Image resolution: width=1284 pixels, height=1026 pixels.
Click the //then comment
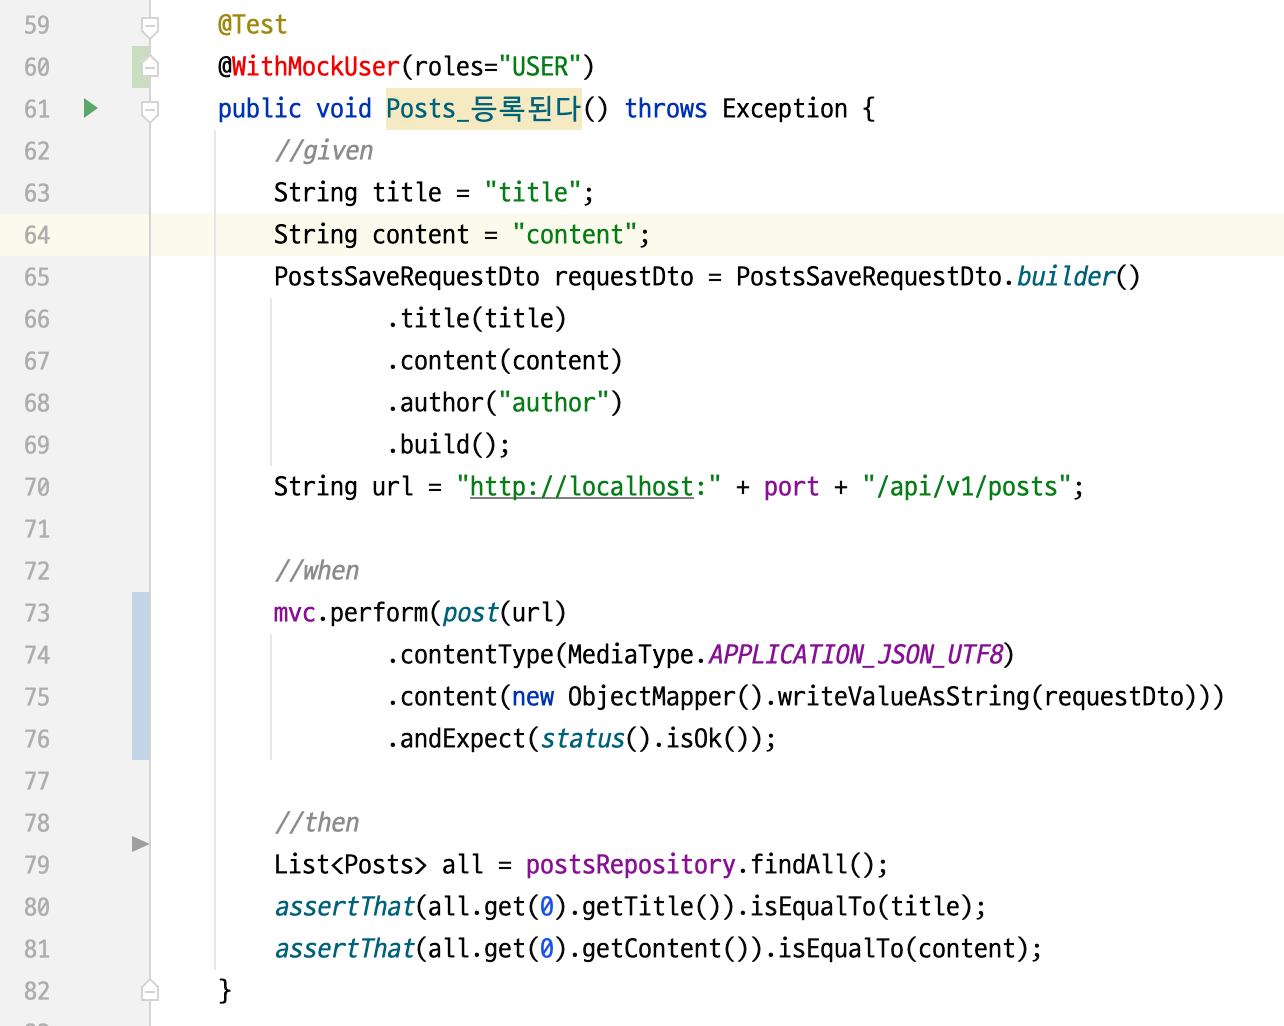pyautogui.click(x=316, y=823)
